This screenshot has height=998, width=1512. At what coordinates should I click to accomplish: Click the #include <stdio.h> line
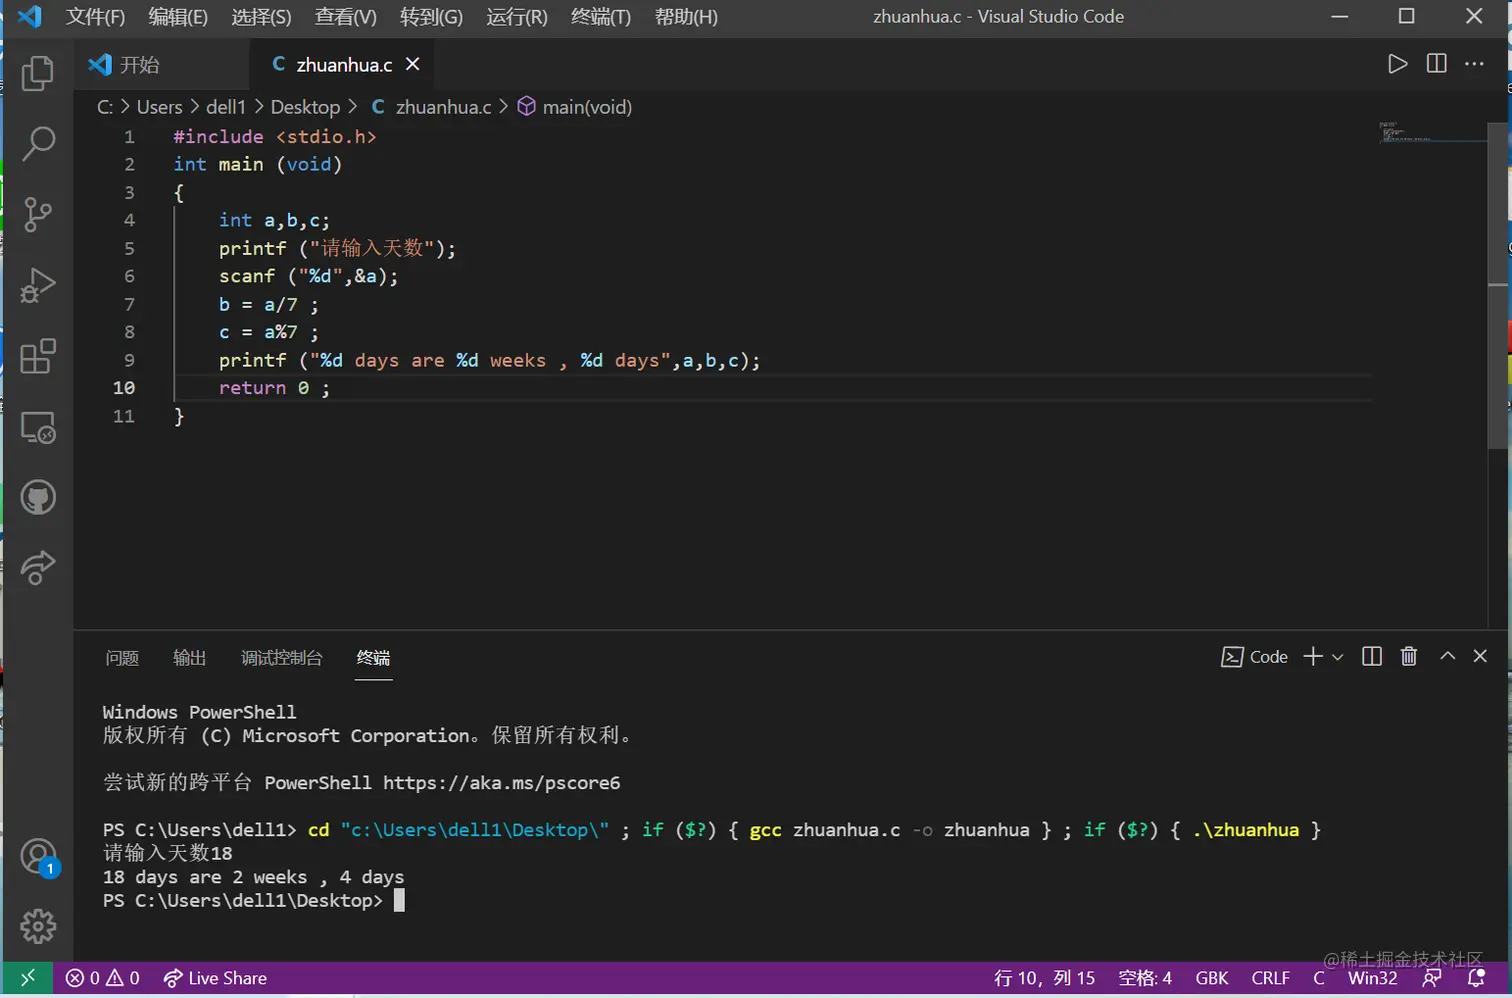[x=275, y=136]
